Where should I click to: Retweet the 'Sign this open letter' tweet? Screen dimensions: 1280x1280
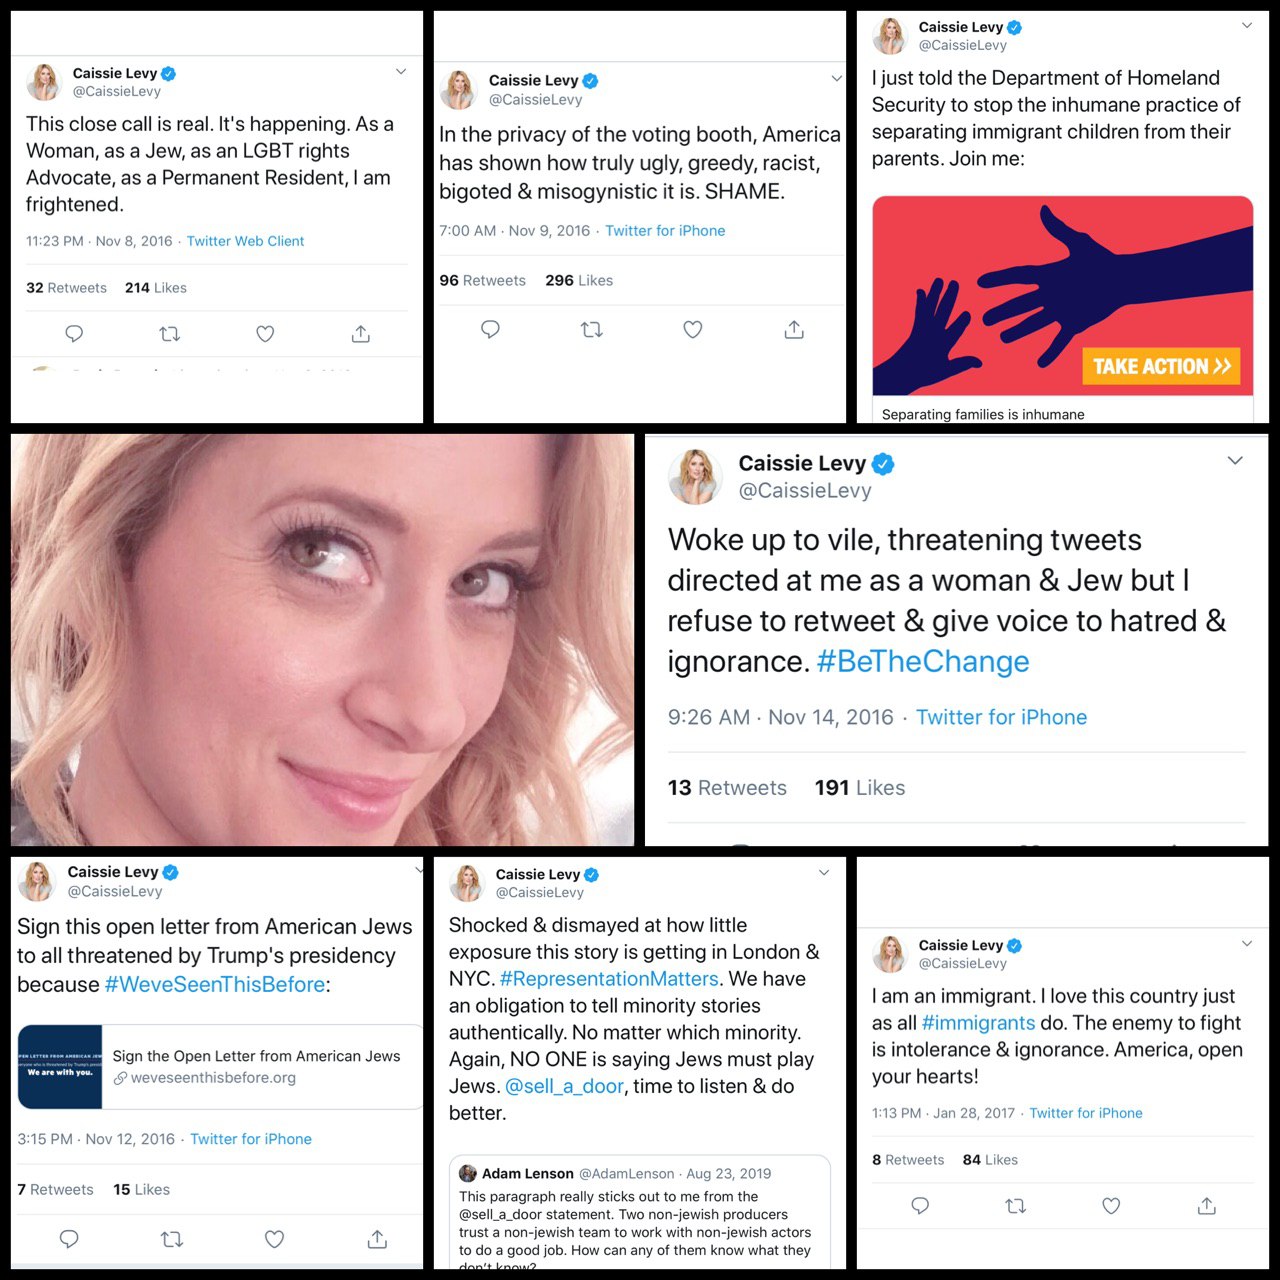pyautogui.click(x=172, y=1239)
